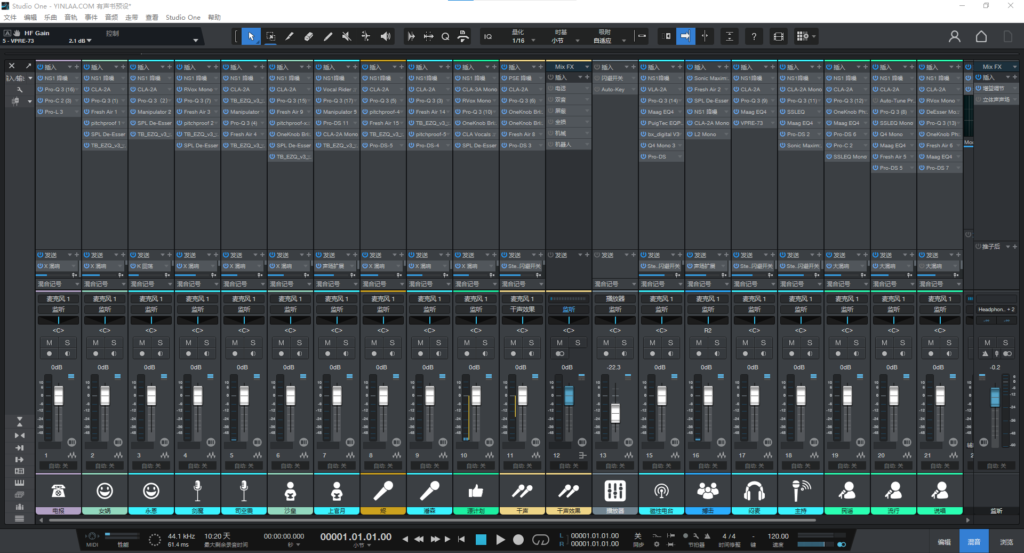Click the headphones icon on channel 17
The height and width of the screenshot is (553, 1024).
755,490
